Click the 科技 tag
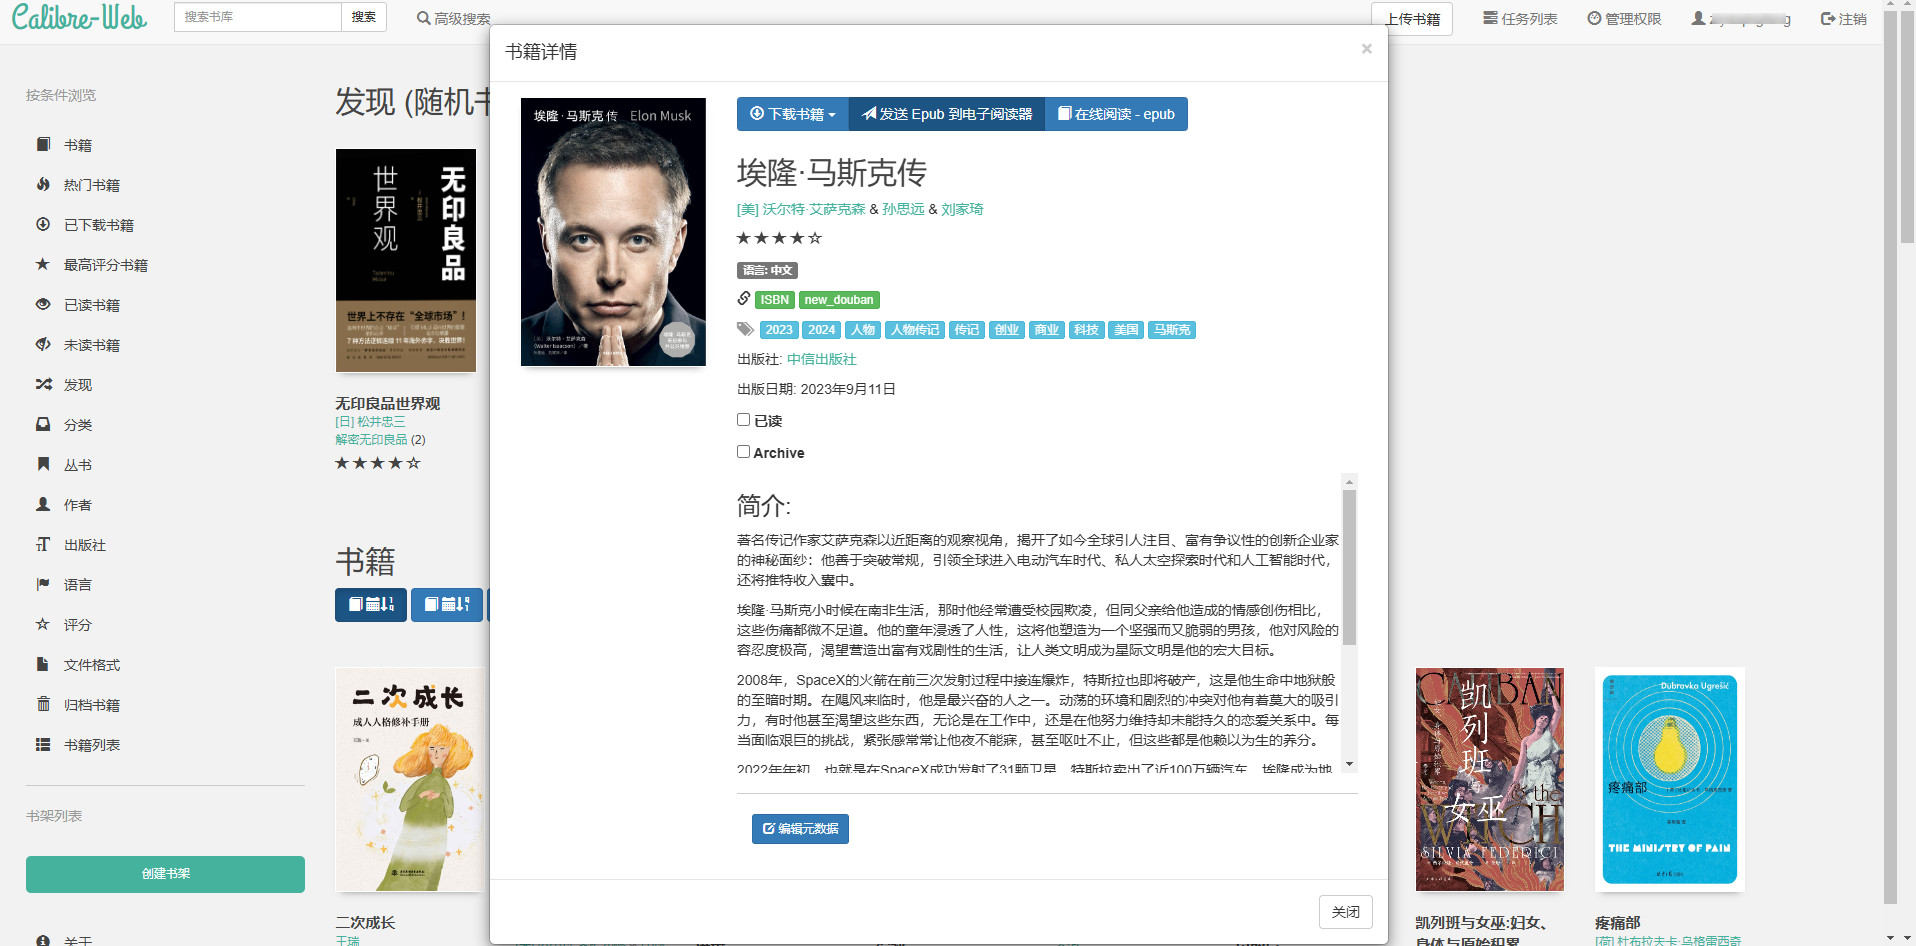The image size is (1916, 946). (1087, 330)
